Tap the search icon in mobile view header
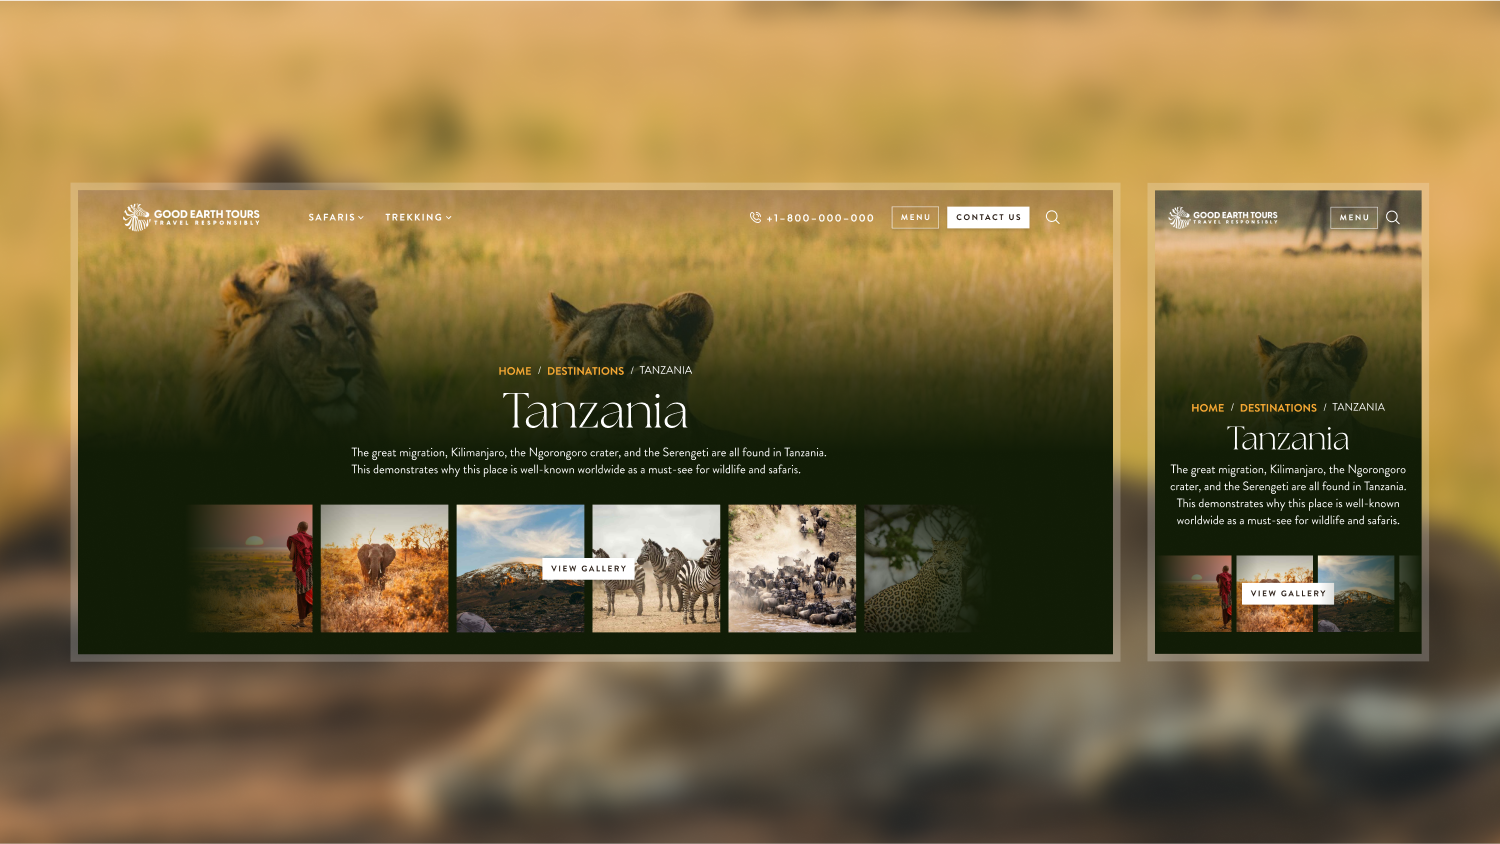This screenshot has height=844, width=1500. tap(1392, 217)
